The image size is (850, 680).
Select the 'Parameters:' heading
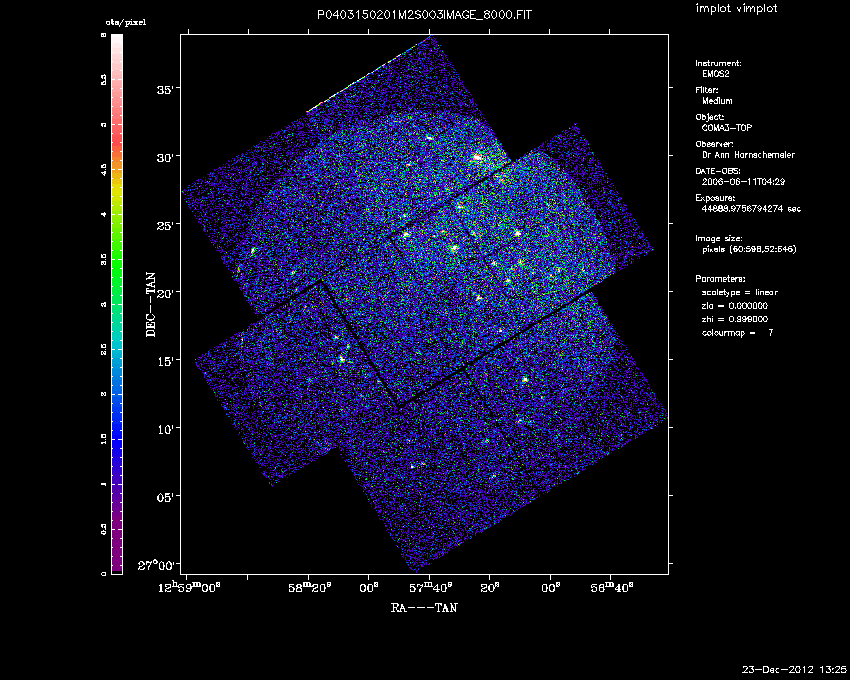click(720, 279)
